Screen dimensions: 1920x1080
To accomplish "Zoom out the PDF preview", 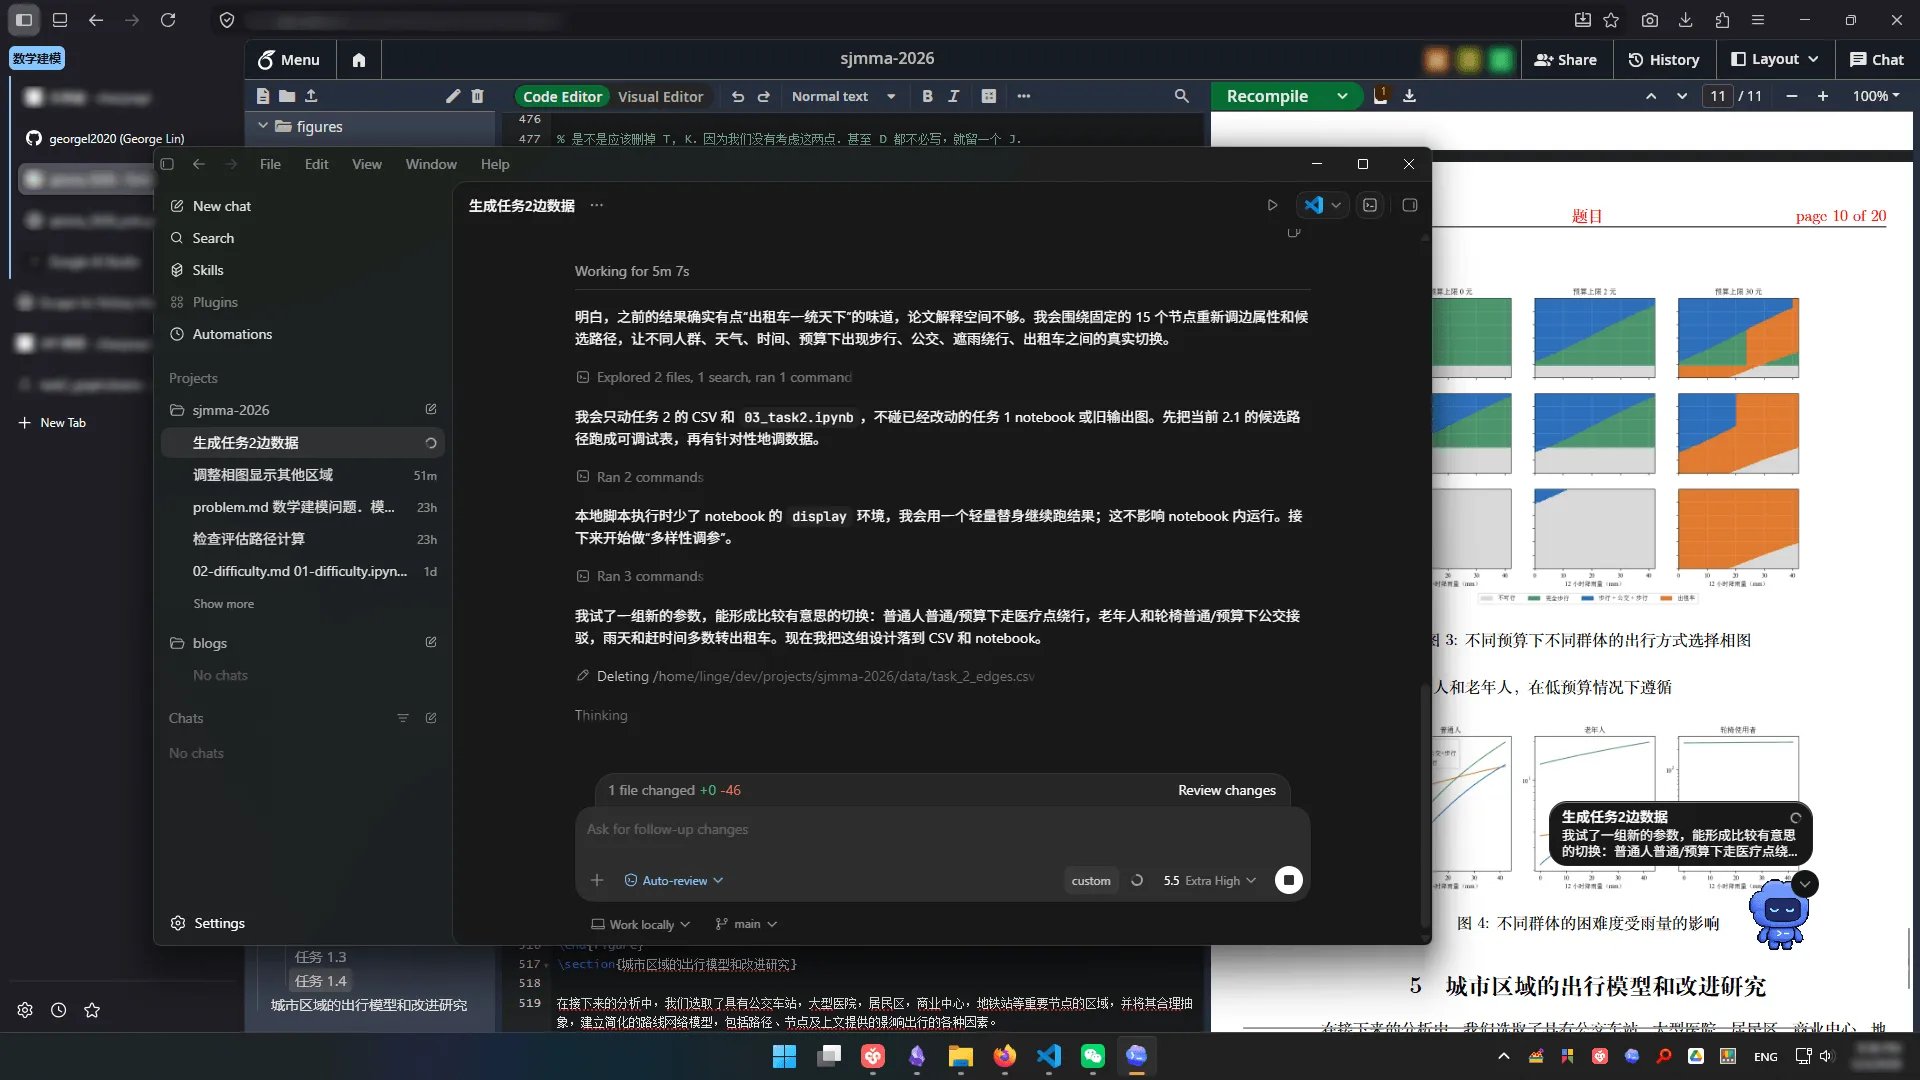I will tap(1792, 97).
